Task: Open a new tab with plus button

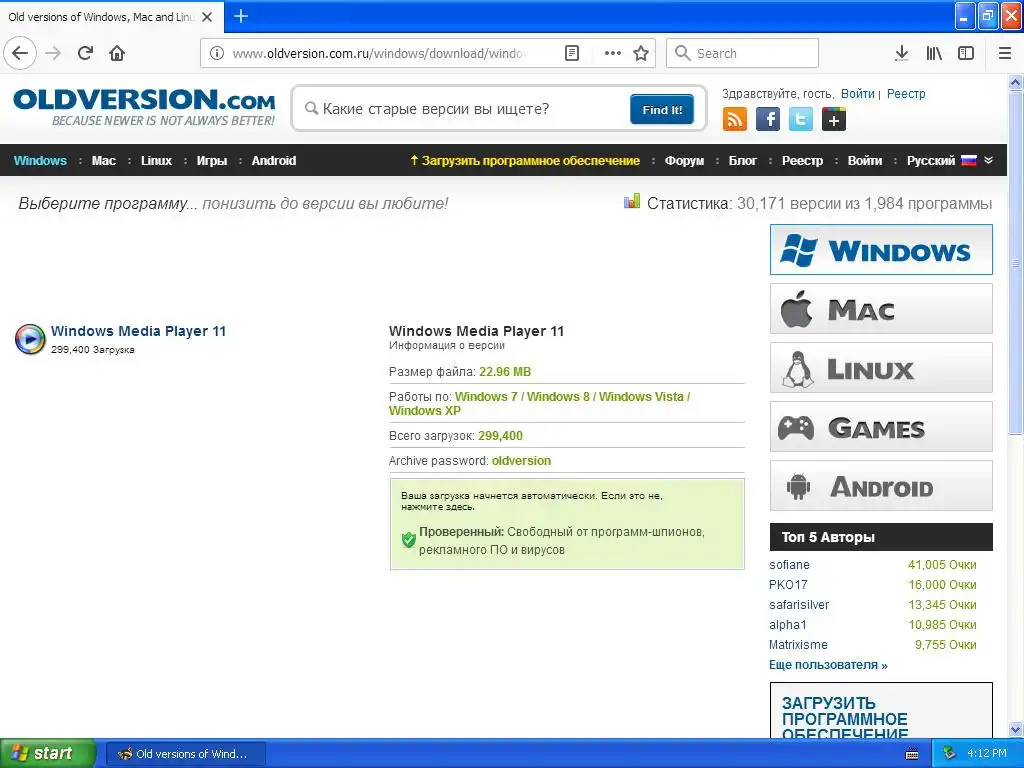Action: click(x=241, y=16)
